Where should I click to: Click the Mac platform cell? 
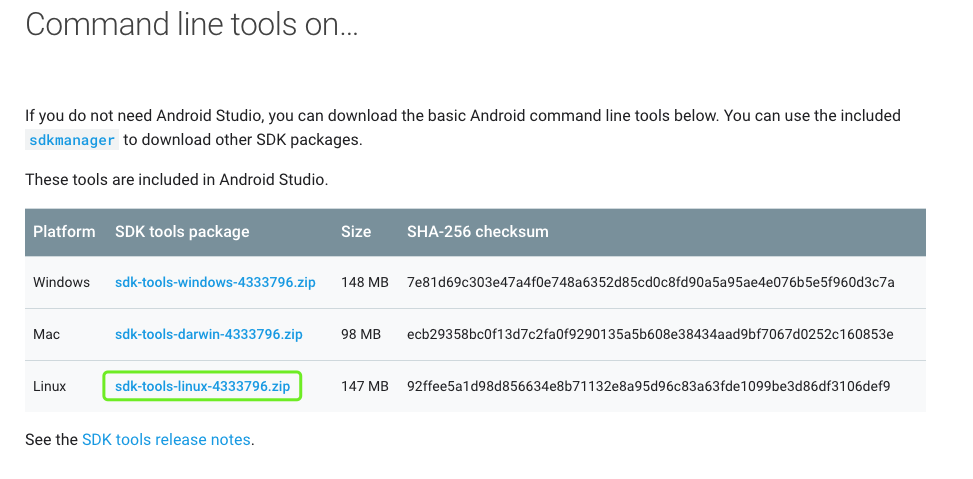48,334
